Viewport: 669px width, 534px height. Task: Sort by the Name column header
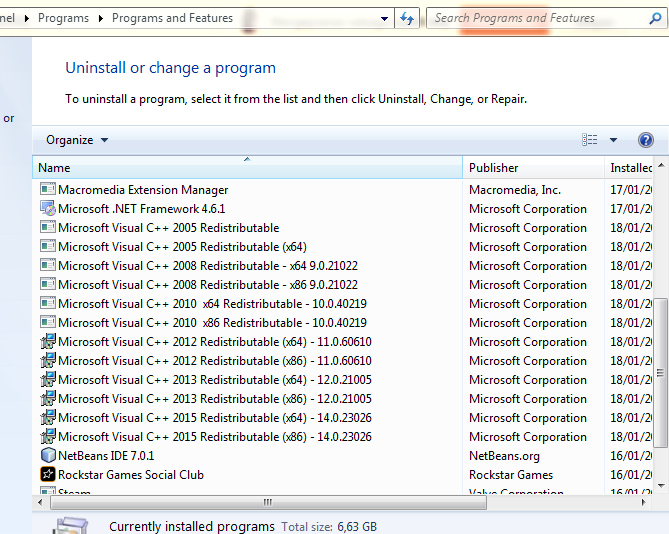[x=247, y=167]
